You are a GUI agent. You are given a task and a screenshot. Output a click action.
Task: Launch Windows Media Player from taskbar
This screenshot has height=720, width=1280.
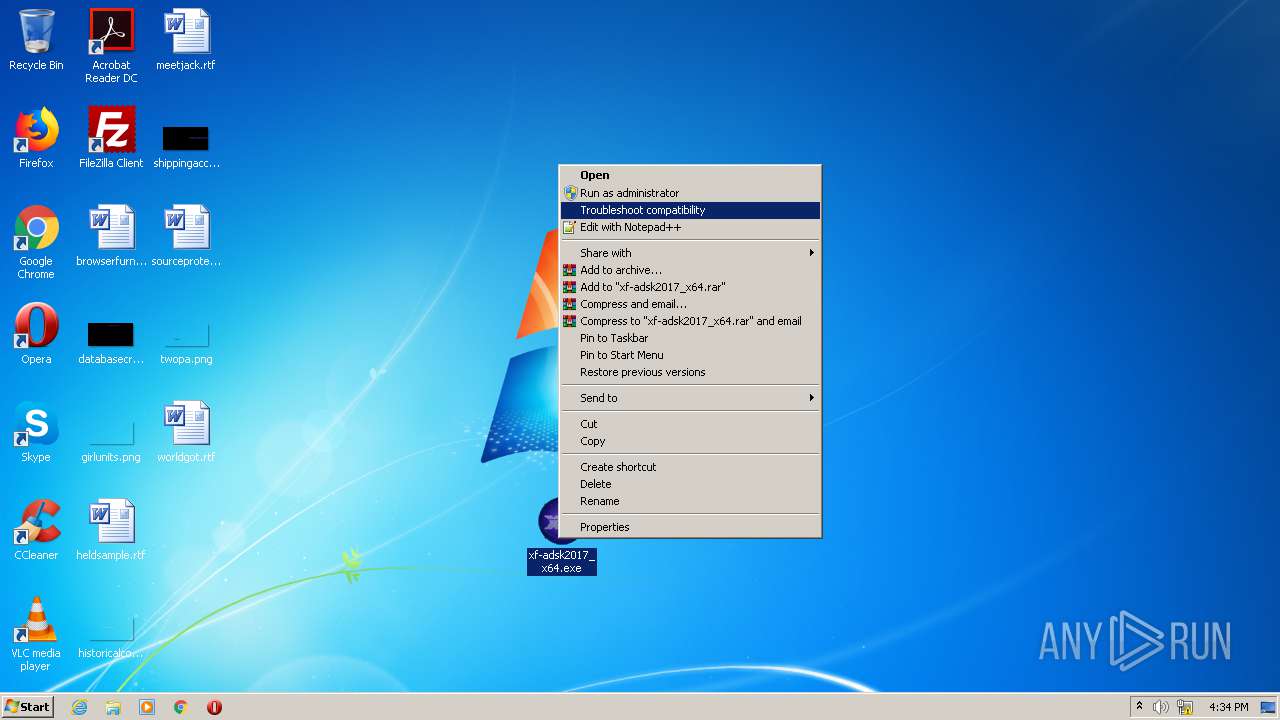[x=147, y=707]
